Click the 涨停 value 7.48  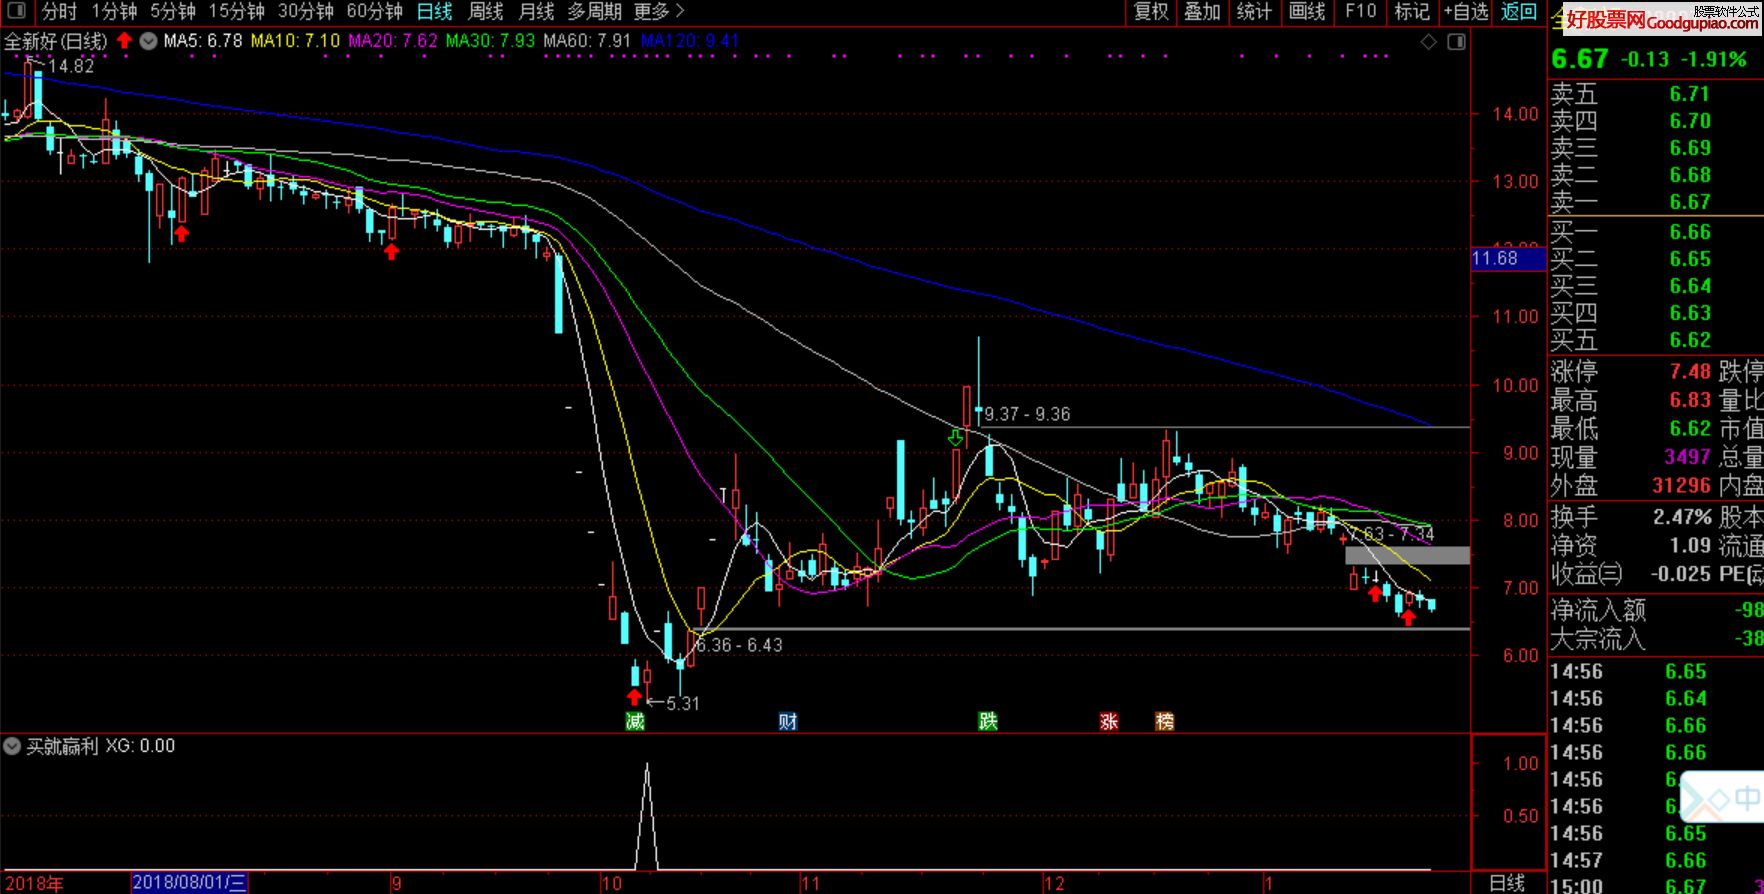coord(1690,372)
